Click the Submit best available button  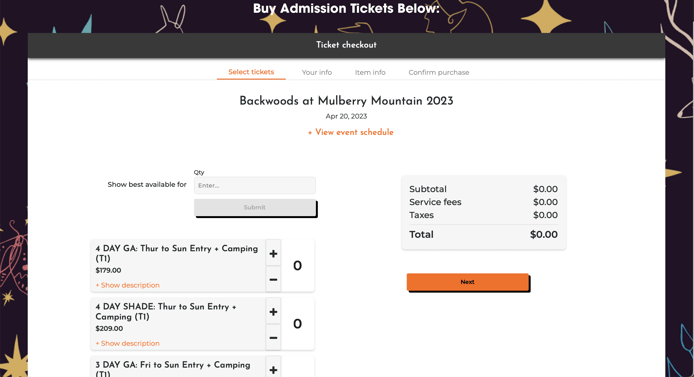click(x=255, y=207)
